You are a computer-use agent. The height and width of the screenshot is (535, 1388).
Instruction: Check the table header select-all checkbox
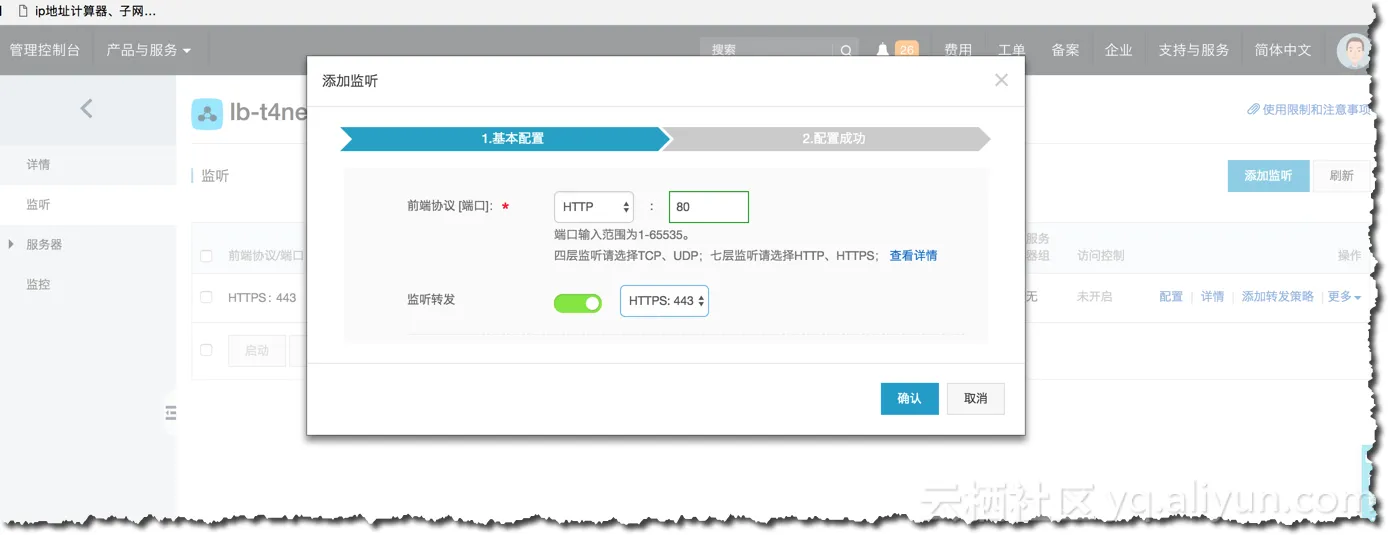pos(206,256)
